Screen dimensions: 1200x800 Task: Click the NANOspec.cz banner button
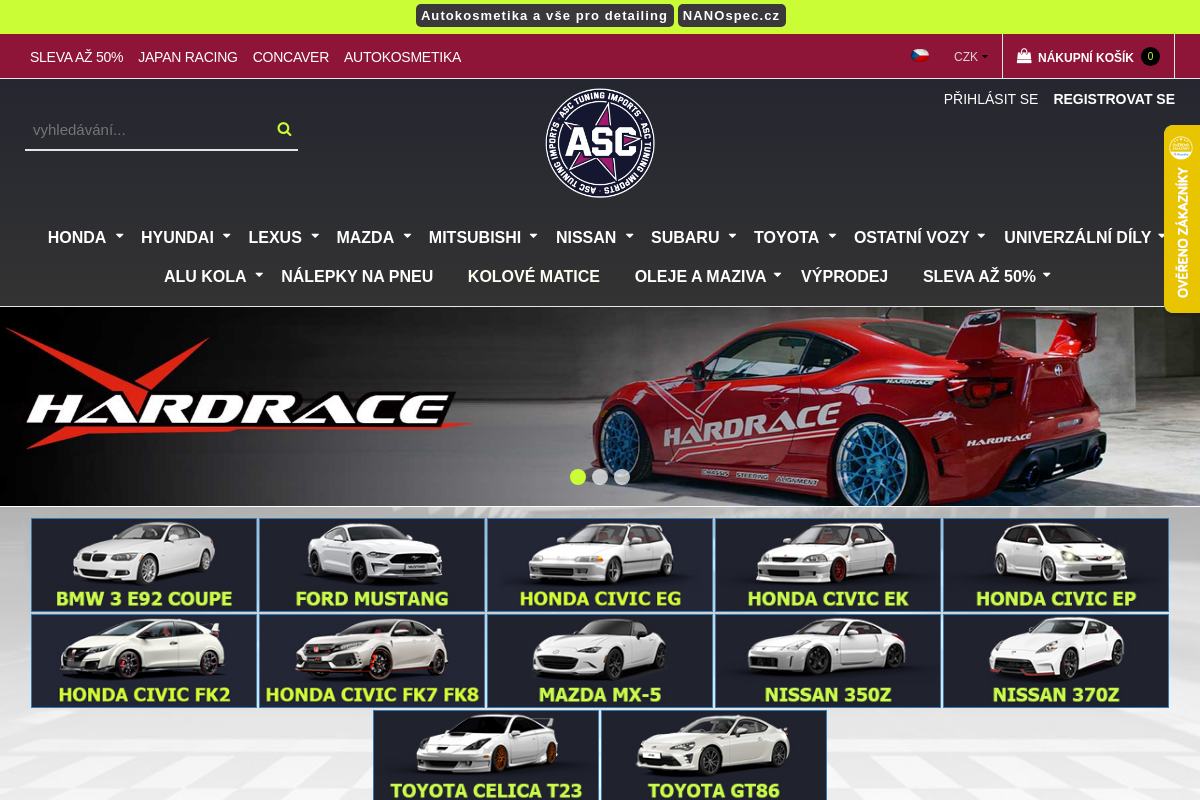731,15
